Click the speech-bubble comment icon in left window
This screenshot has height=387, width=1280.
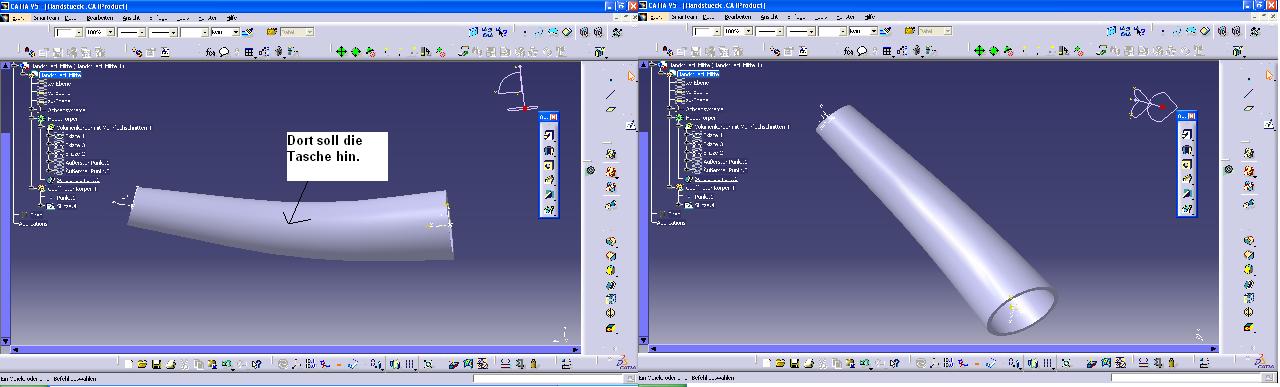[x=224, y=51]
